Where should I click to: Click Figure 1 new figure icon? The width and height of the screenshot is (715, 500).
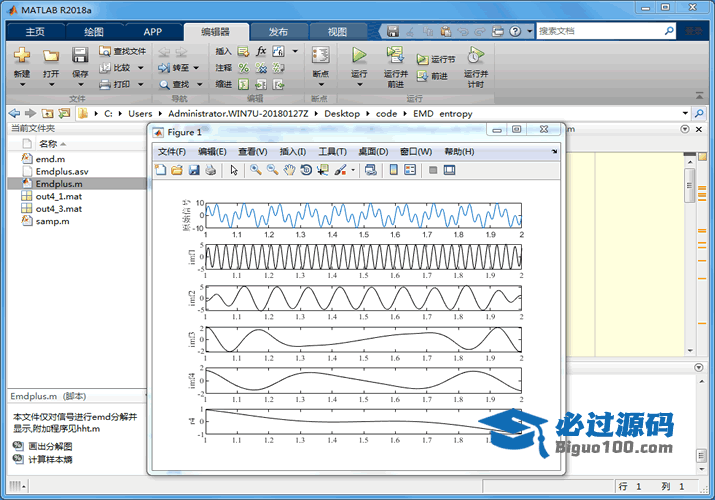(x=161, y=170)
